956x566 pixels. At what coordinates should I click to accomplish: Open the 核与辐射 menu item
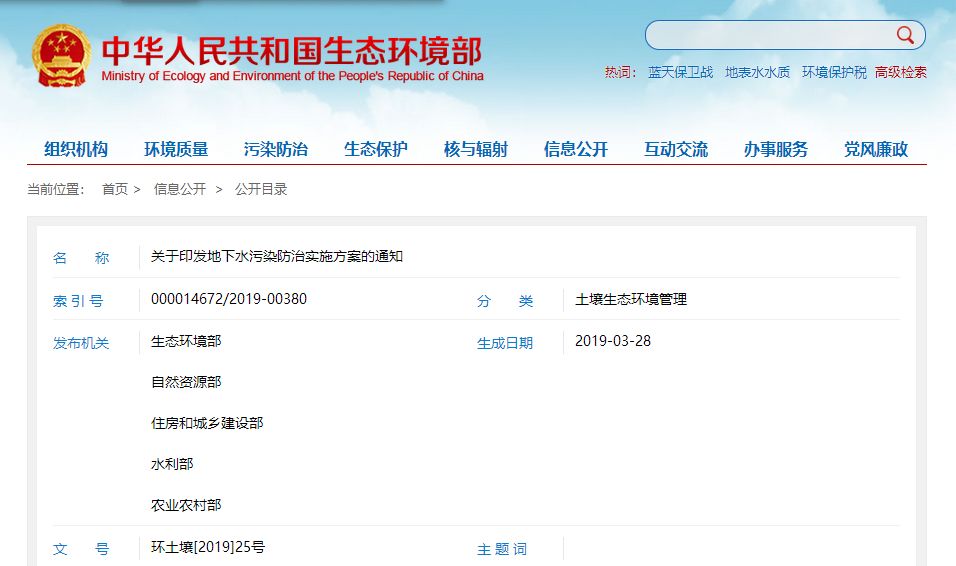tap(476, 149)
